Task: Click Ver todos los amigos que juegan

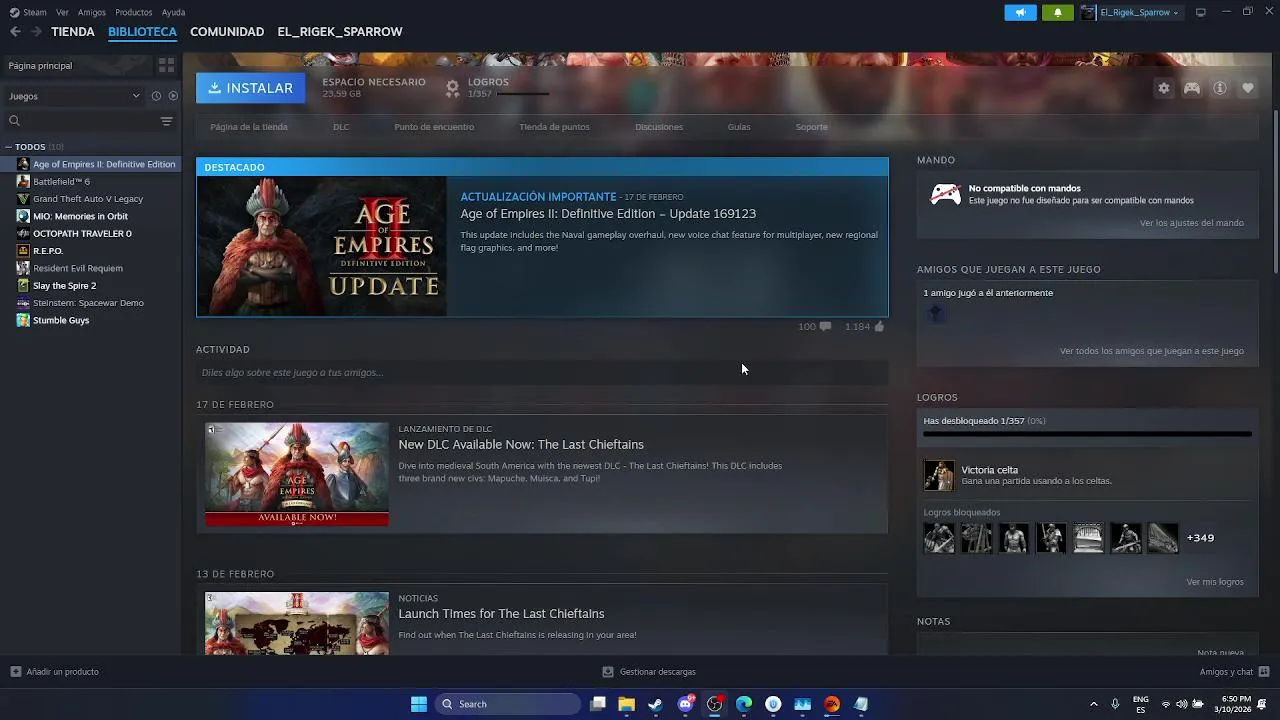Action: click(x=1152, y=351)
